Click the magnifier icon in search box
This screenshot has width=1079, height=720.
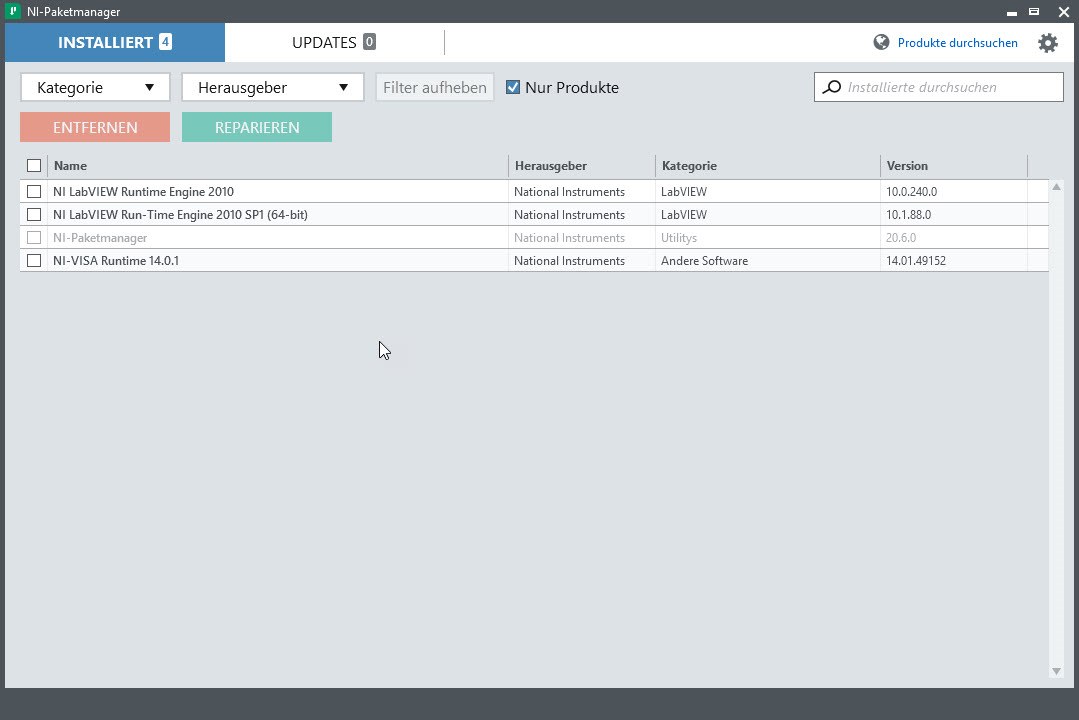[x=832, y=87]
